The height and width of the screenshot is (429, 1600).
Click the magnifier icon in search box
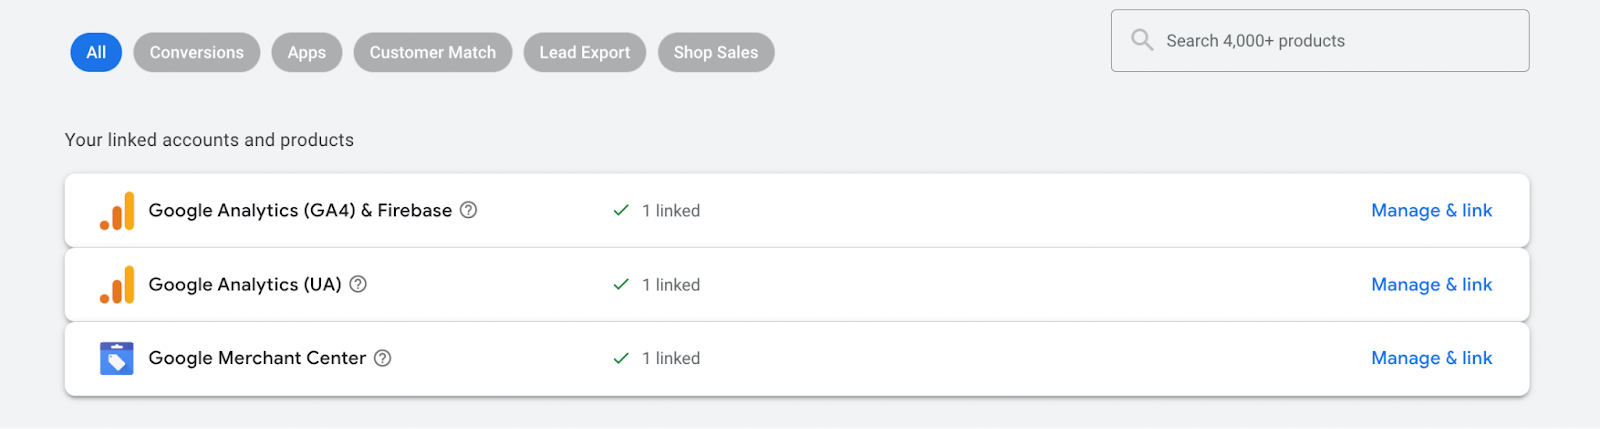tap(1142, 40)
